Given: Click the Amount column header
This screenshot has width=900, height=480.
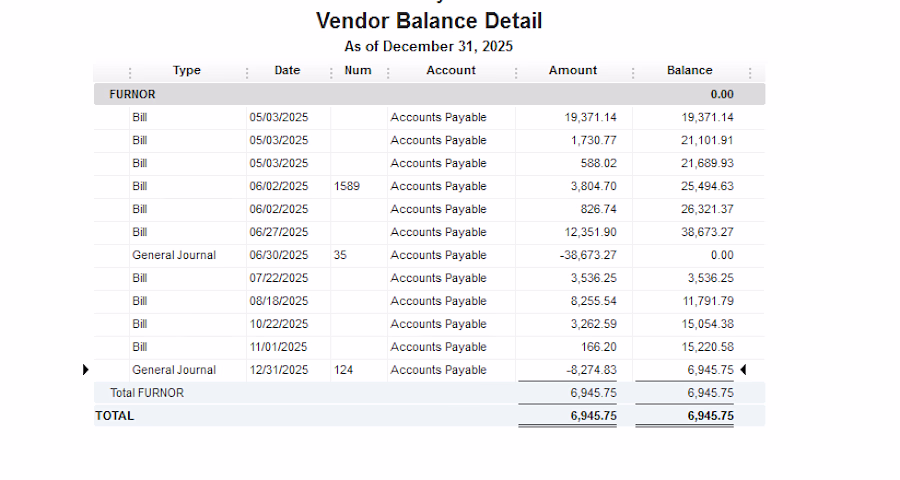Looking at the screenshot, I should coord(573,71).
